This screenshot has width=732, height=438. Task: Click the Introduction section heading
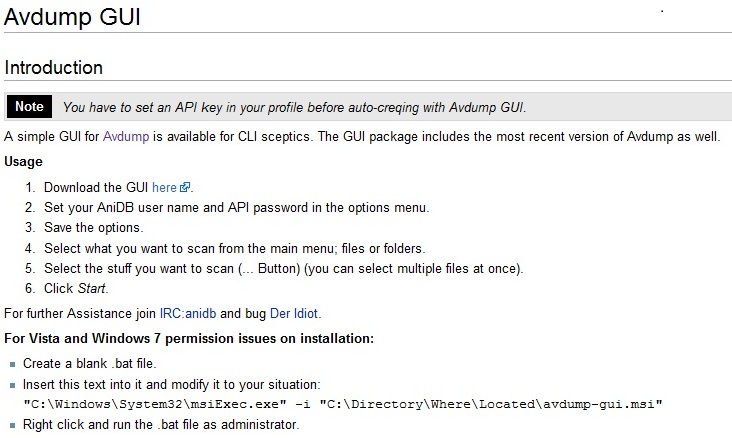[54, 68]
